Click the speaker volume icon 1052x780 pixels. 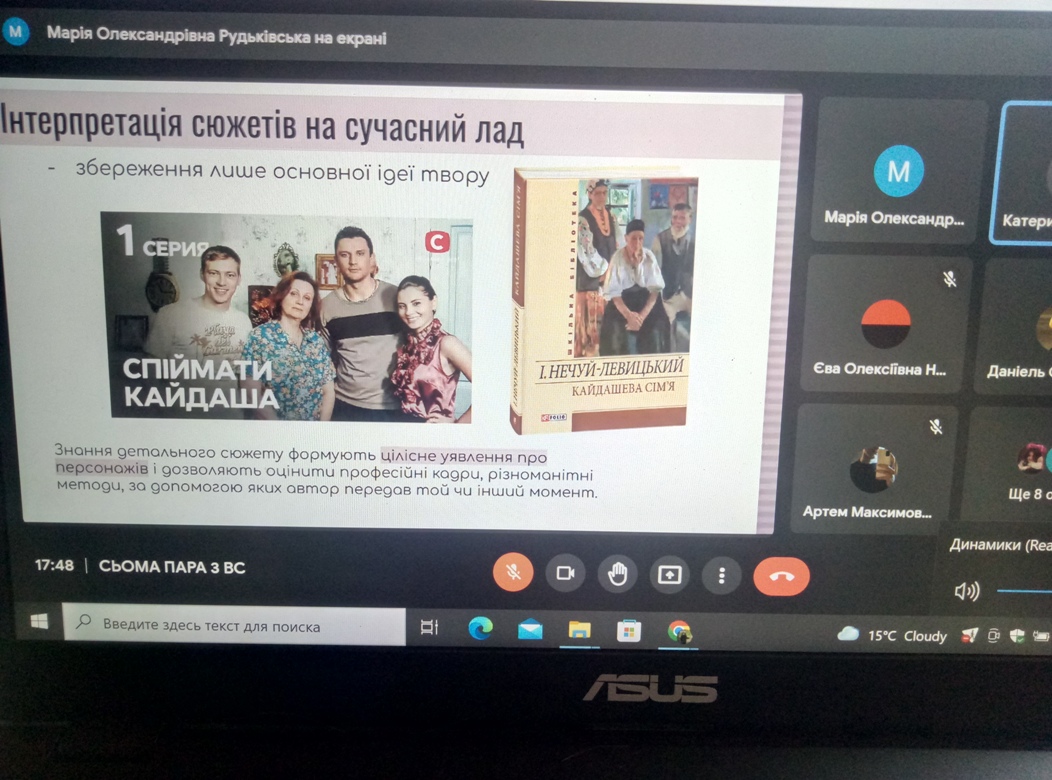966,591
